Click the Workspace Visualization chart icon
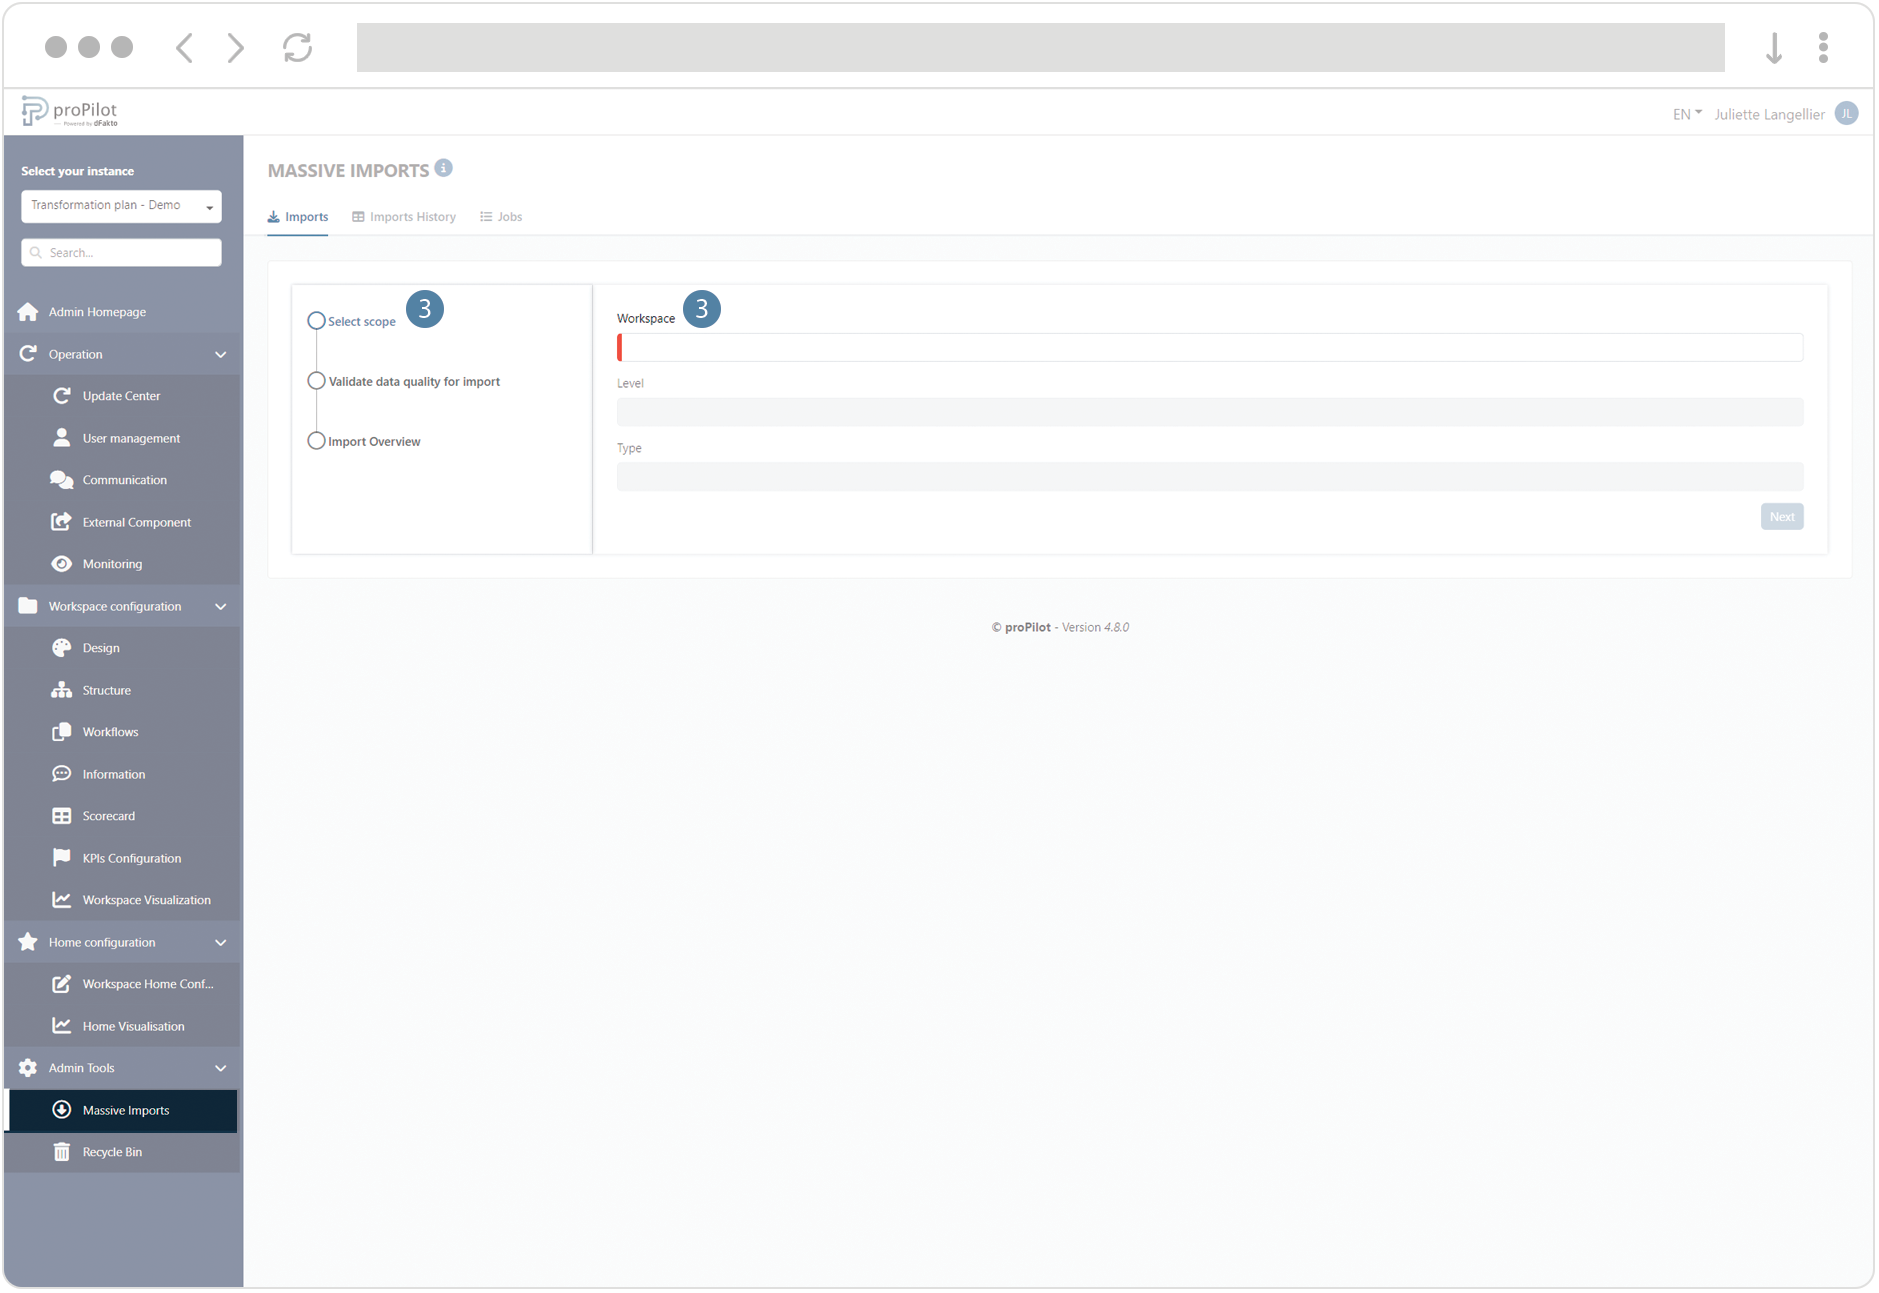This screenshot has width=1879, height=1293. pos(62,899)
